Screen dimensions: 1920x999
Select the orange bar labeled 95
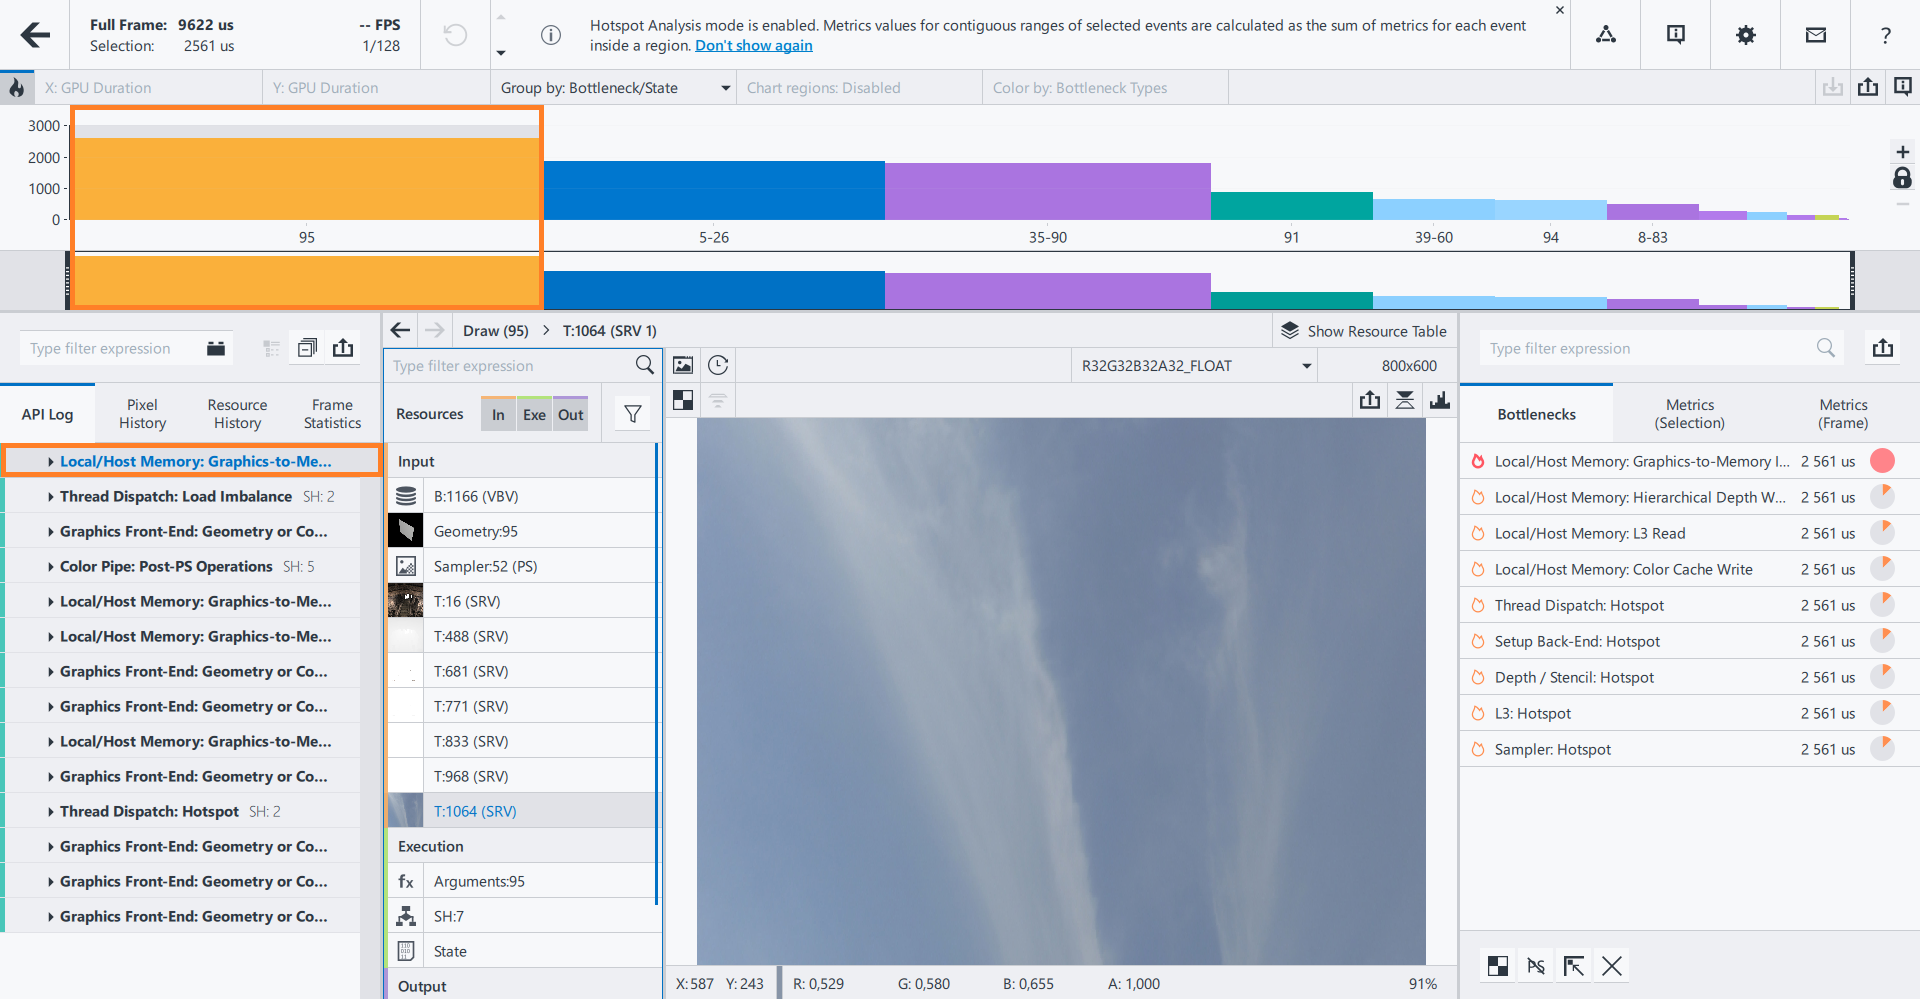[x=307, y=178]
